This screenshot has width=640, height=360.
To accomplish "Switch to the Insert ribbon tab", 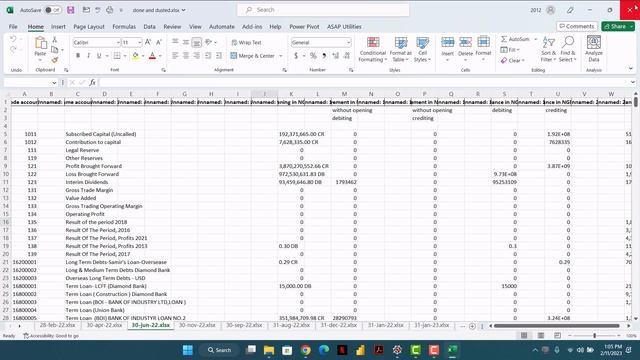I will [58, 27].
